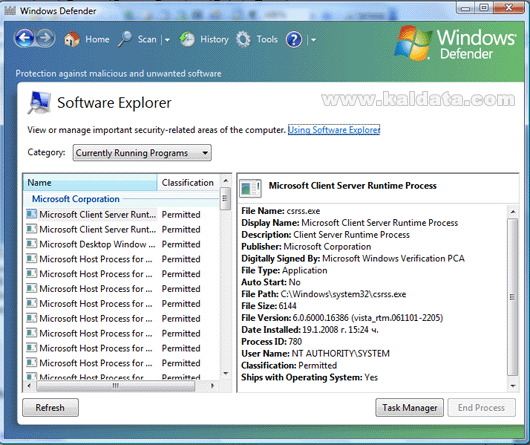Maximize the Windows Defender window
The image size is (530, 445).
[x=484, y=8]
